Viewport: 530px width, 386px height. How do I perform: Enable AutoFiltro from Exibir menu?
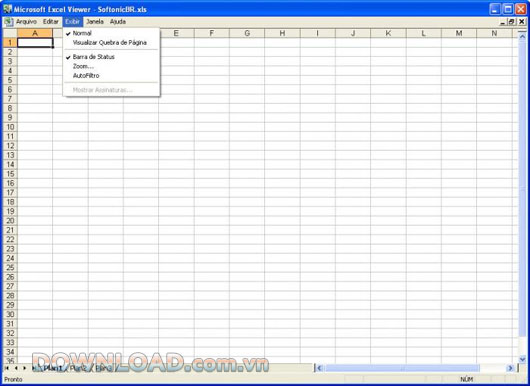pyautogui.click(x=112, y=76)
